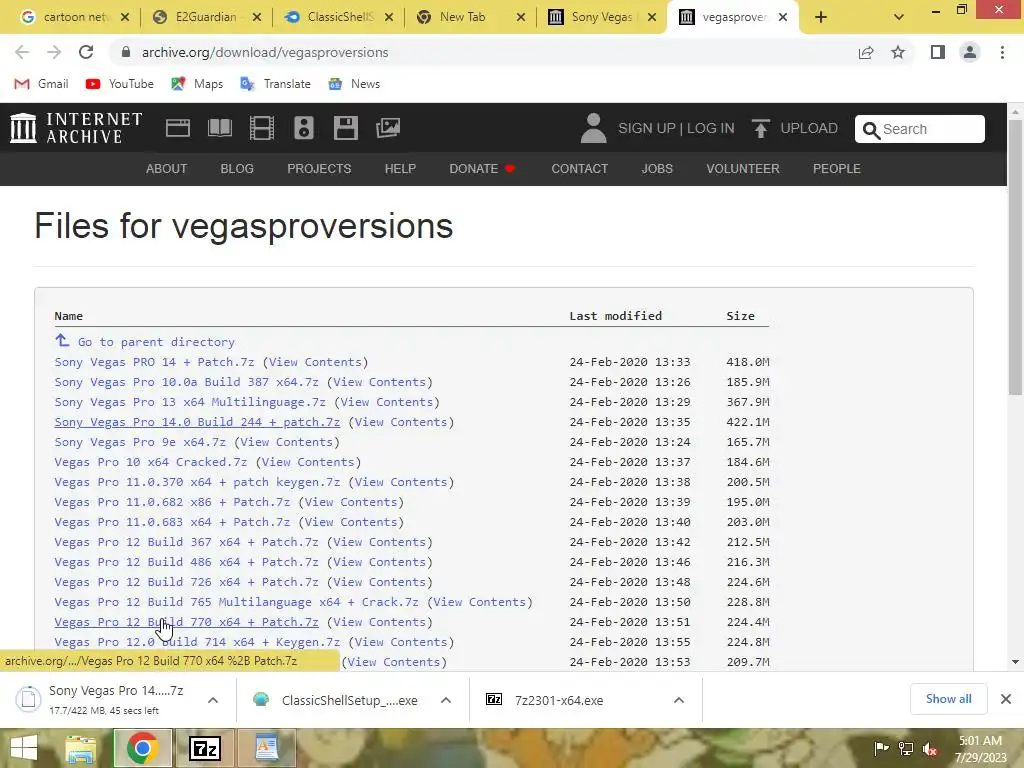Expand options for 7z2301-x64.exe download
Viewport: 1024px width, 768px height.
point(679,700)
